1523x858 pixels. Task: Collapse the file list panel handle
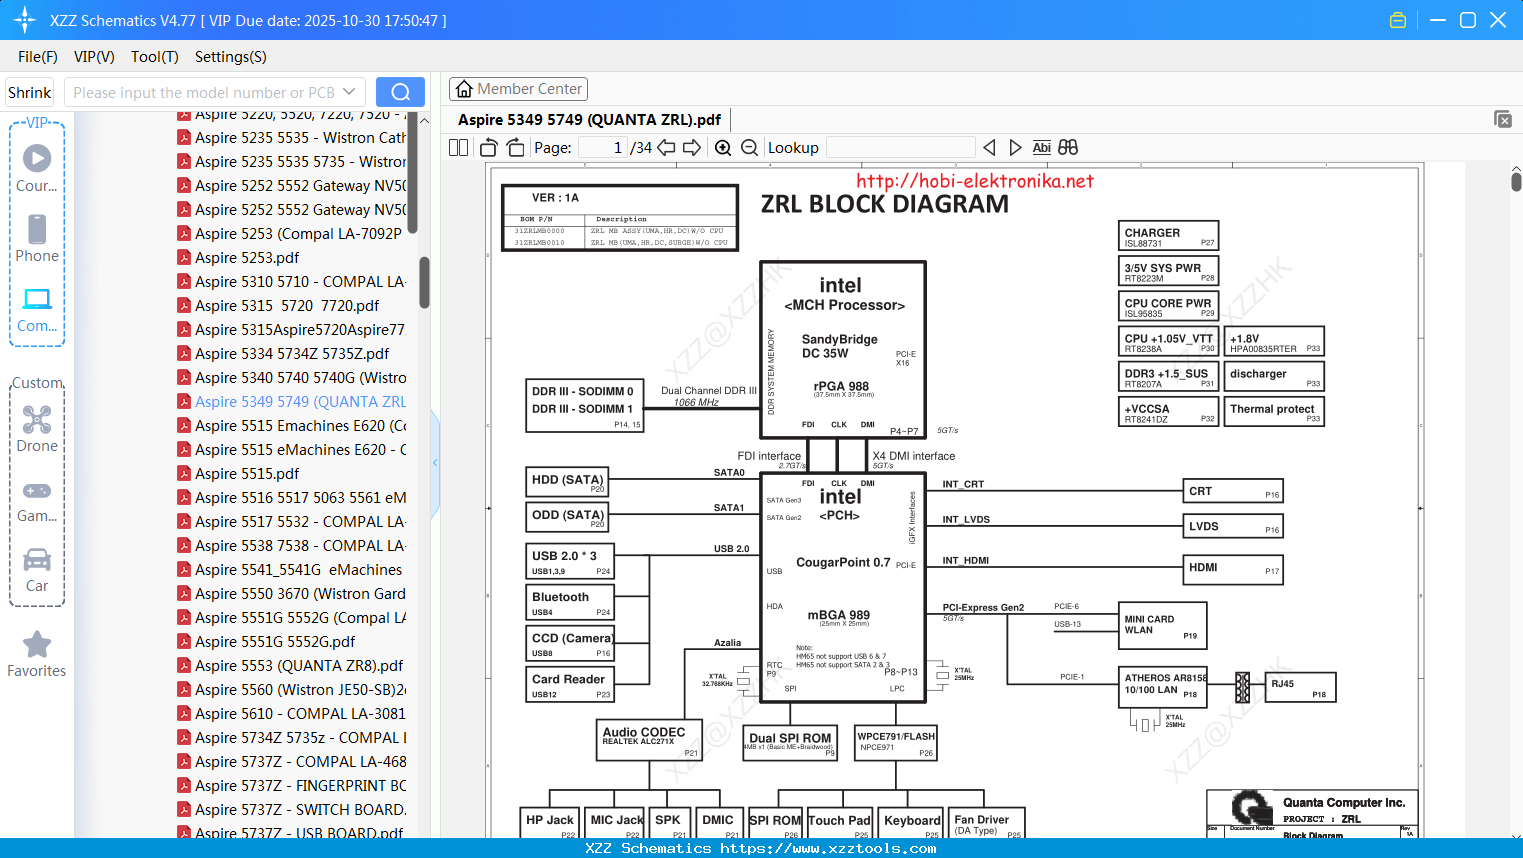(x=435, y=463)
